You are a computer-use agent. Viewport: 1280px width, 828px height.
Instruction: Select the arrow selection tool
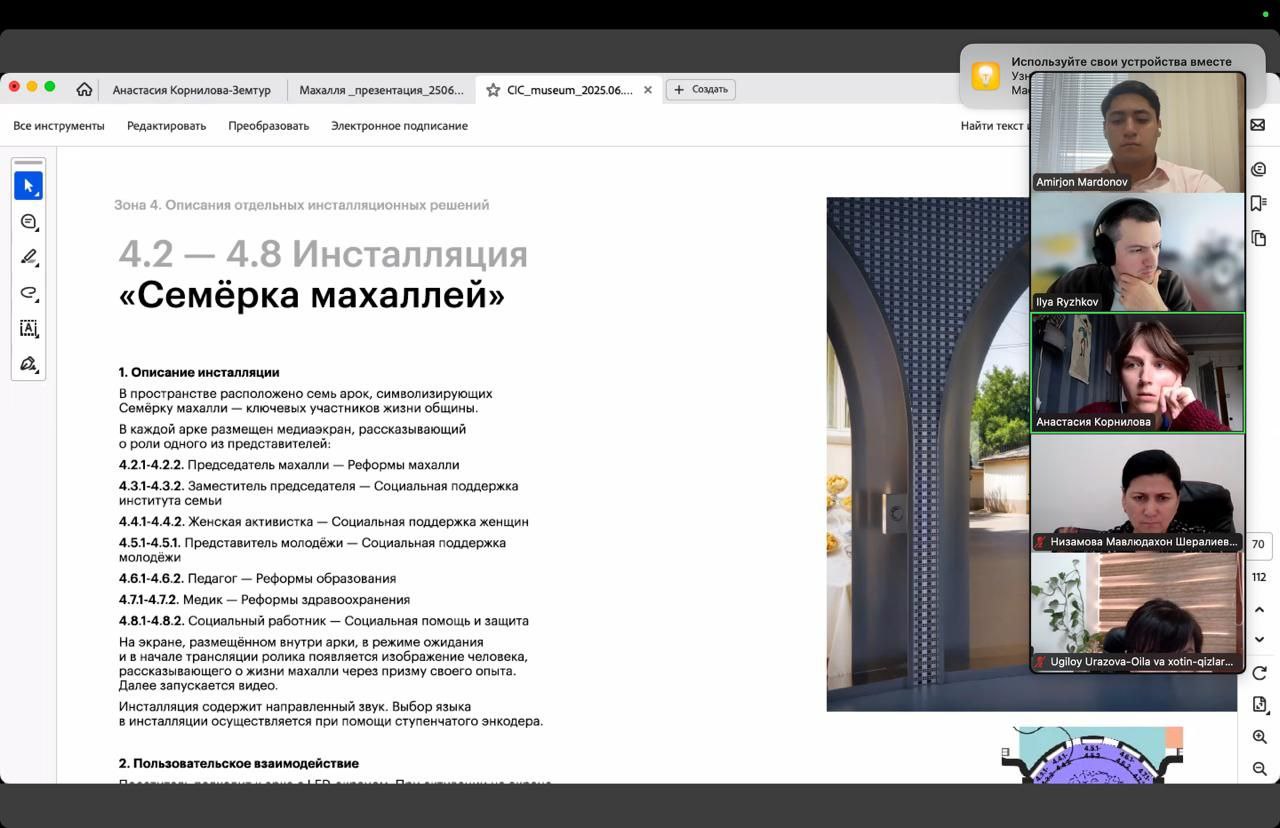point(28,186)
